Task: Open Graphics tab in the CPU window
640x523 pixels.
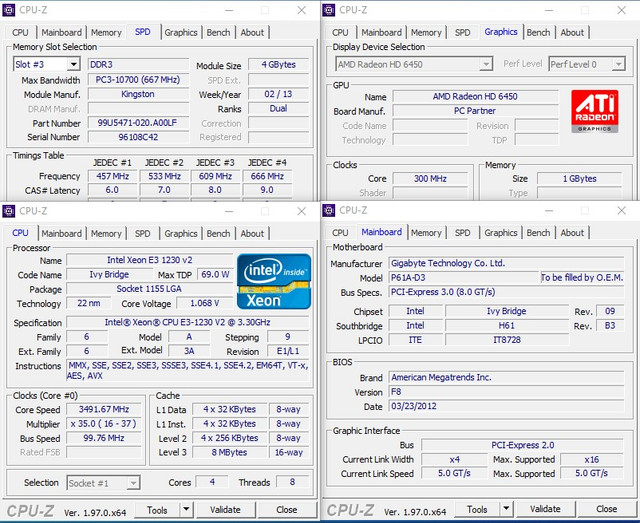Action: 181,234
